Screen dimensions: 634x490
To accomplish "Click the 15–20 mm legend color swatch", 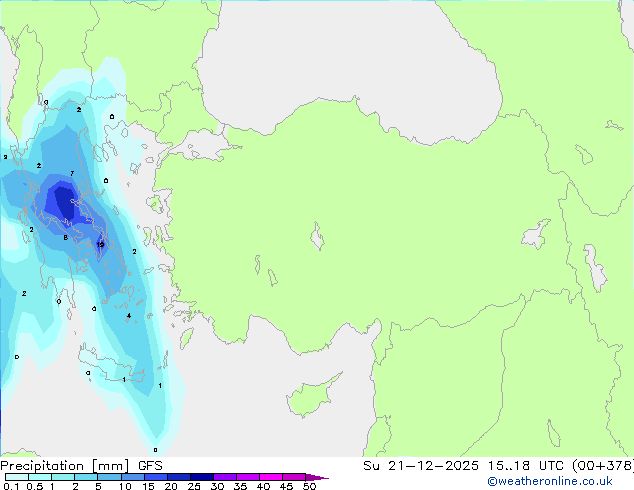I will [155, 477].
